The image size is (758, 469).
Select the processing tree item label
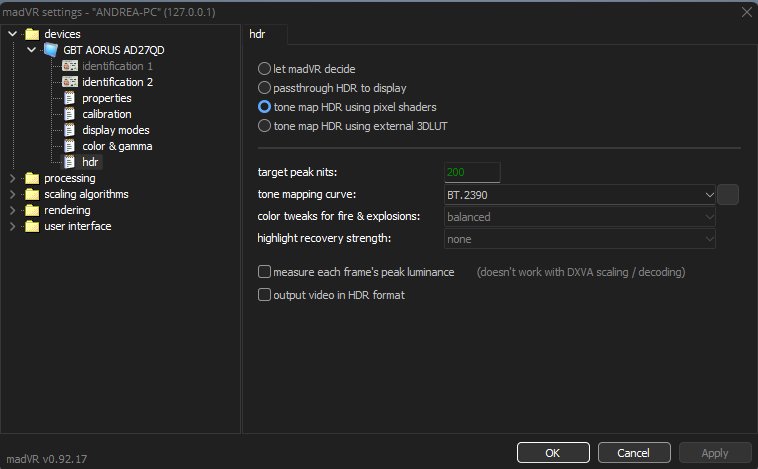[70, 178]
